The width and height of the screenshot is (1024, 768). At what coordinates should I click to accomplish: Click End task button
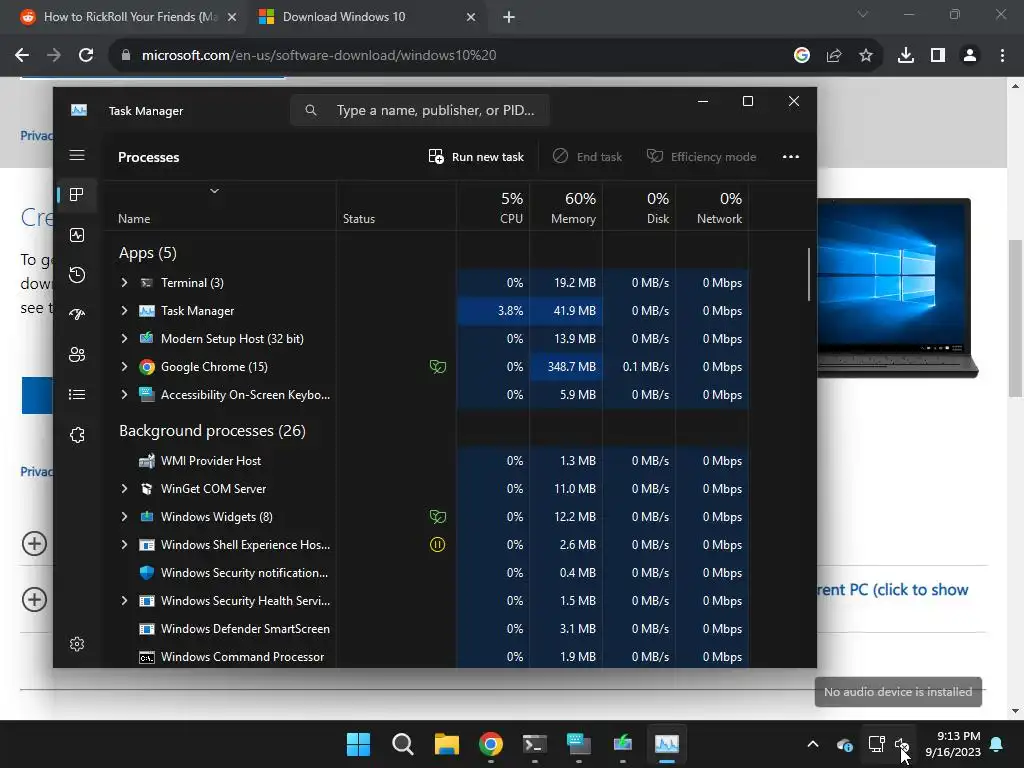587,157
